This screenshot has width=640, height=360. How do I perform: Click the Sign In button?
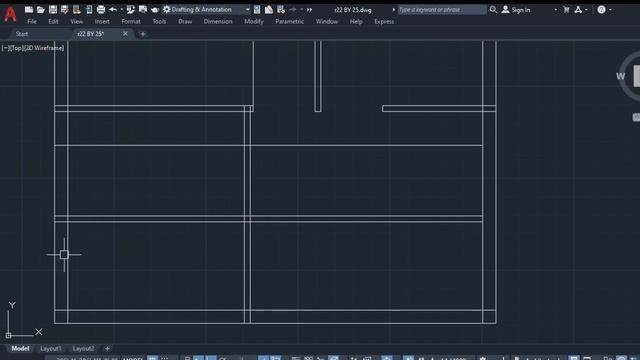pyautogui.click(x=516, y=9)
